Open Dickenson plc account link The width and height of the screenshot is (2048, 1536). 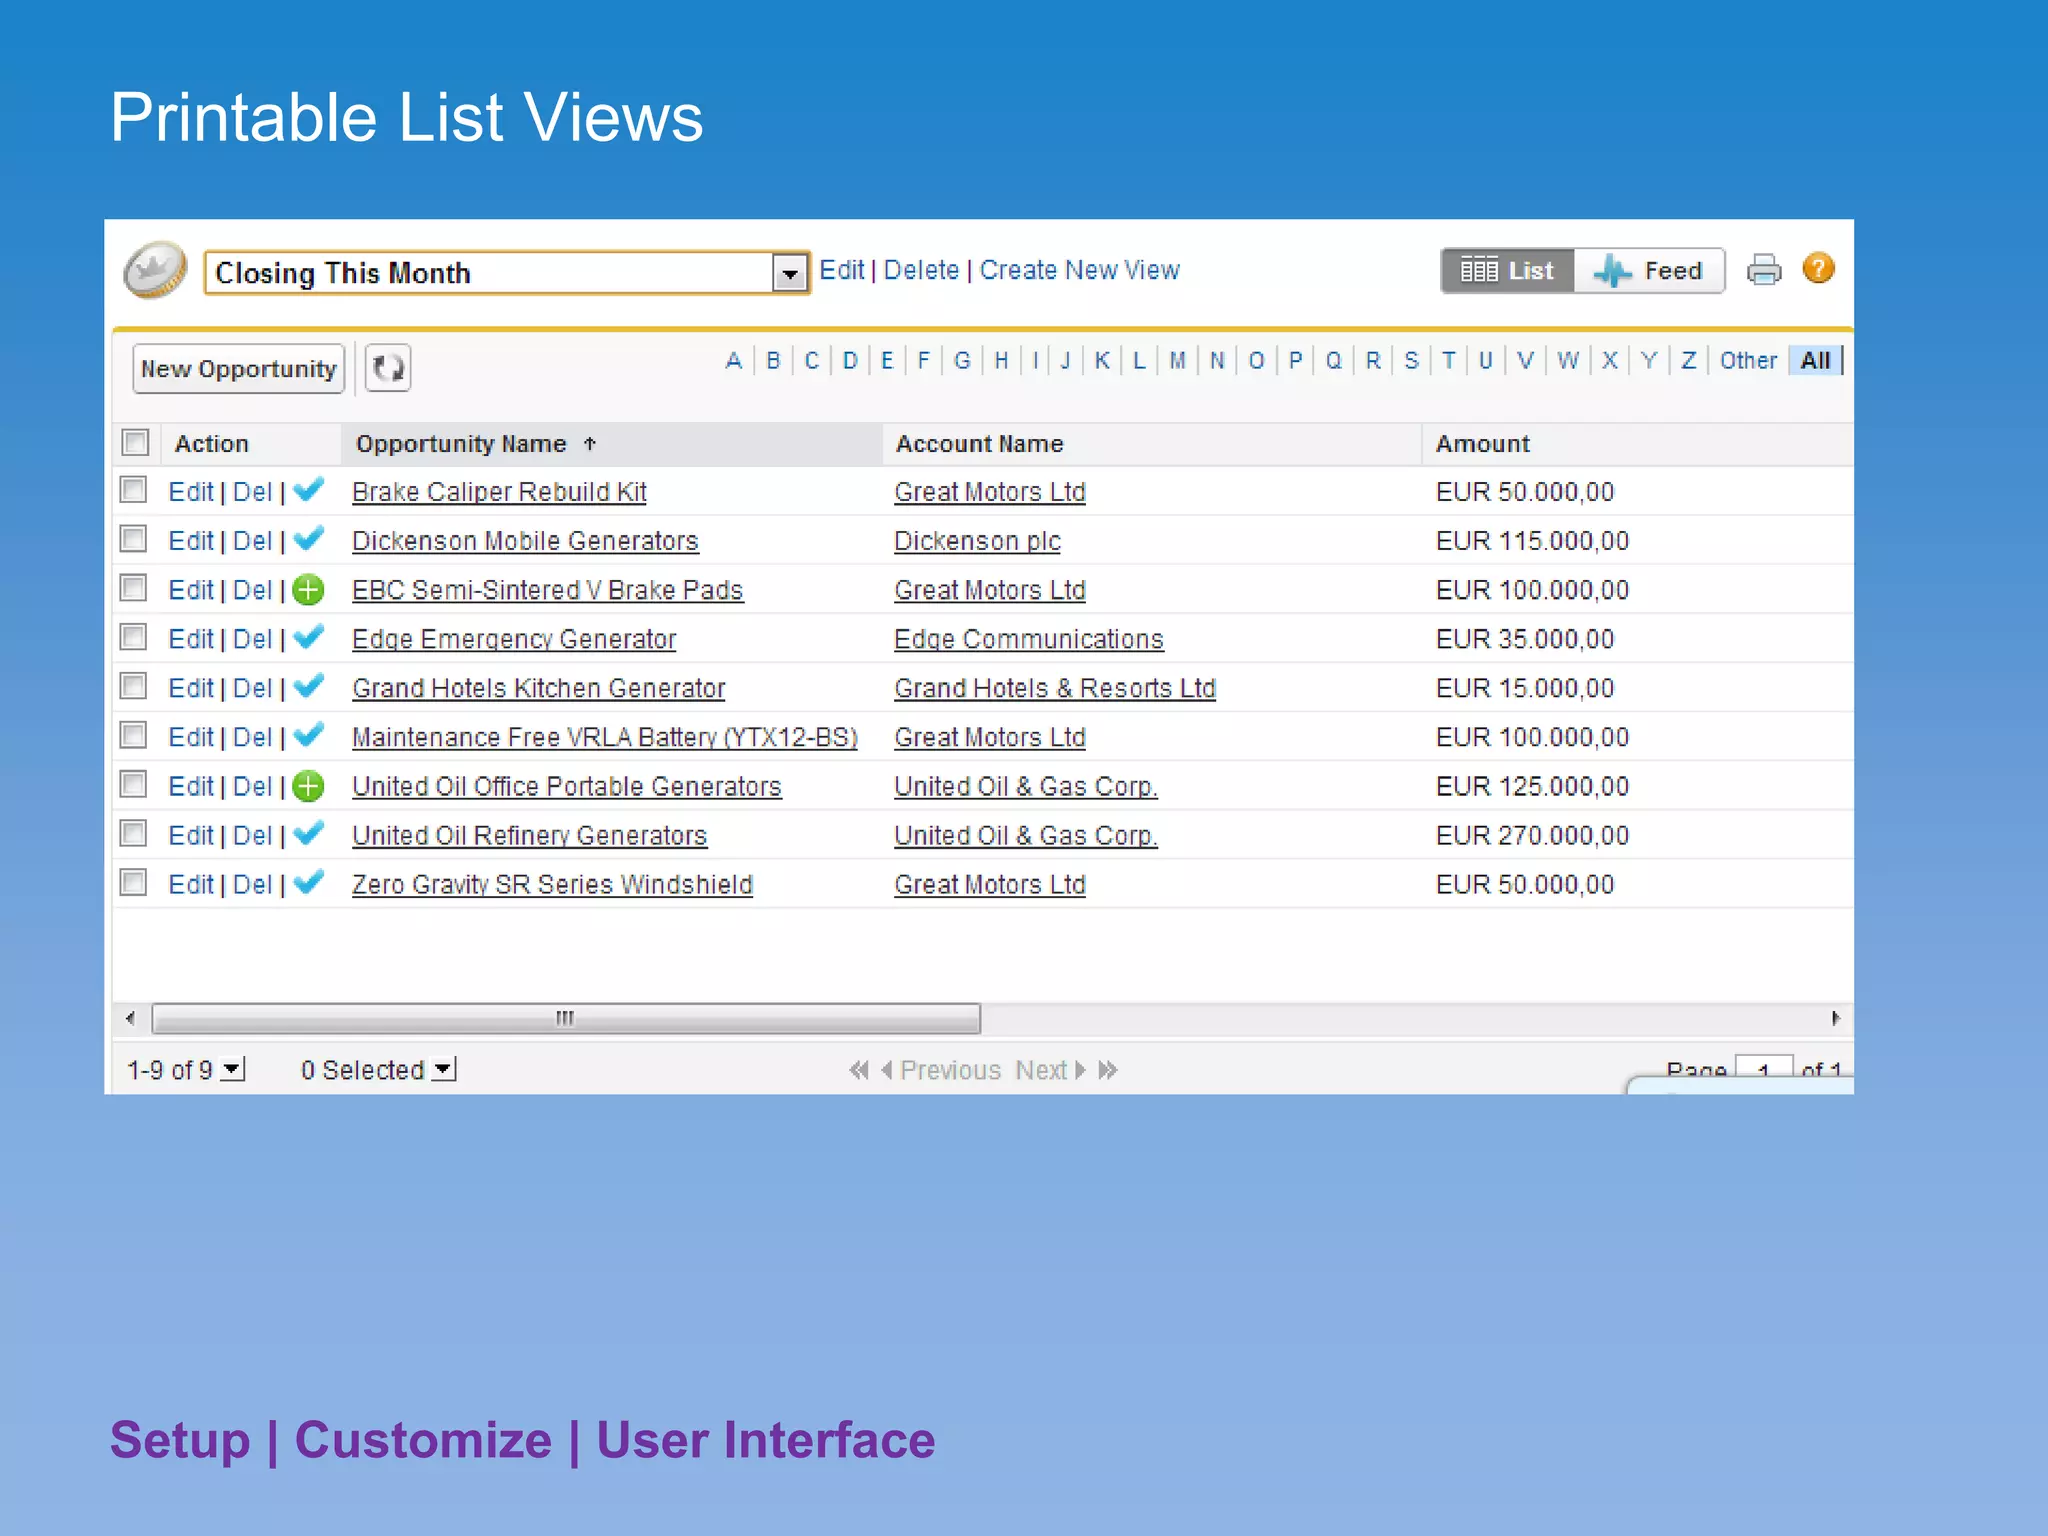[977, 541]
